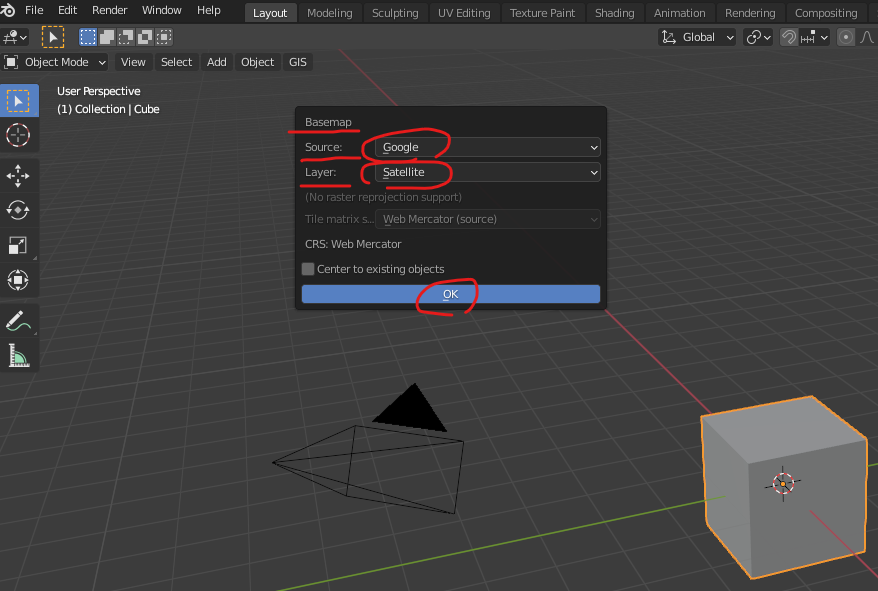
Task: Activate the tweak select arrow tool in header
Action: tap(53, 38)
